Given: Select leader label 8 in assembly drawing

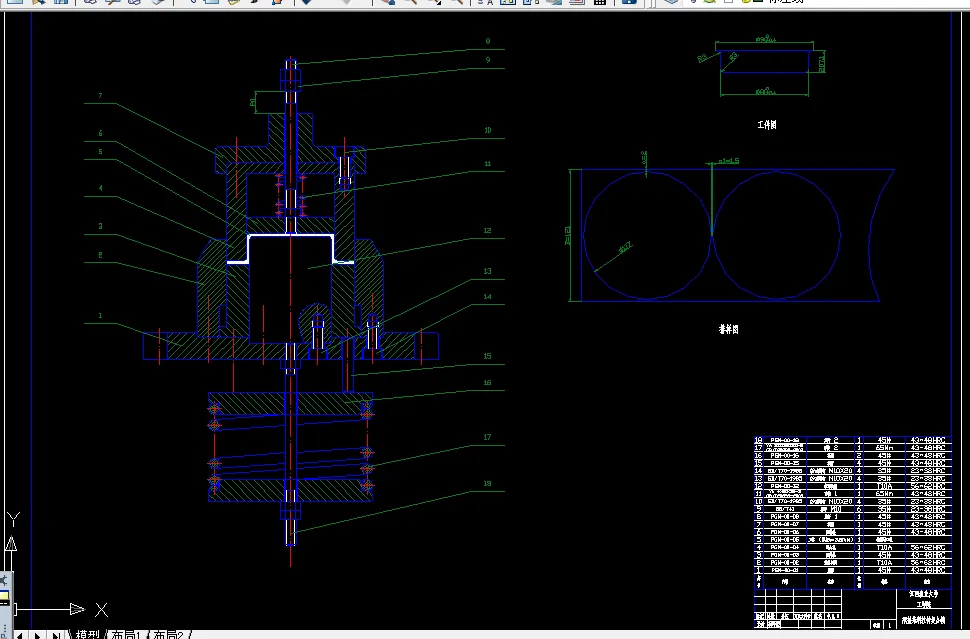Looking at the screenshot, I should pos(487,41).
